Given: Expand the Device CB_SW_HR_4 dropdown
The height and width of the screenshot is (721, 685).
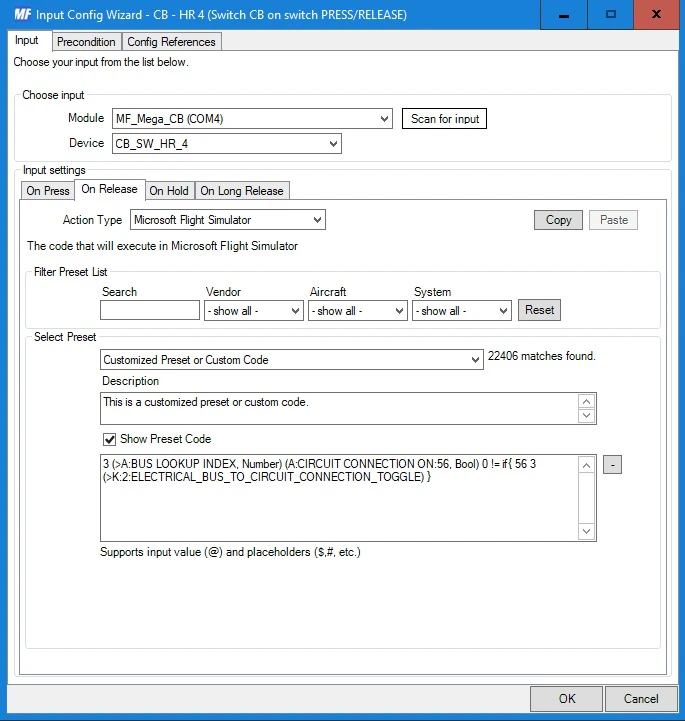Looking at the screenshot, I should (227, 144).
